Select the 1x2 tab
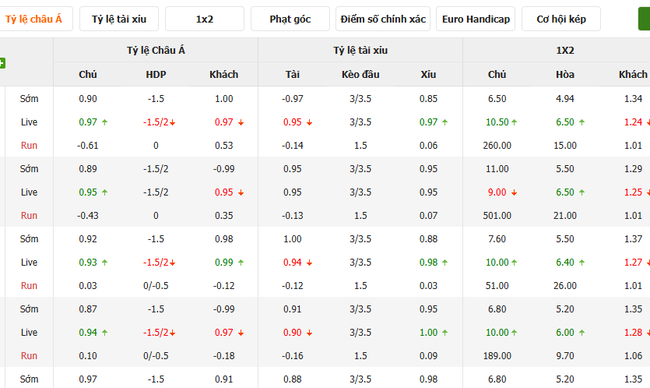The width and height of the screenshot is (650, 388). tap(204, 19)
